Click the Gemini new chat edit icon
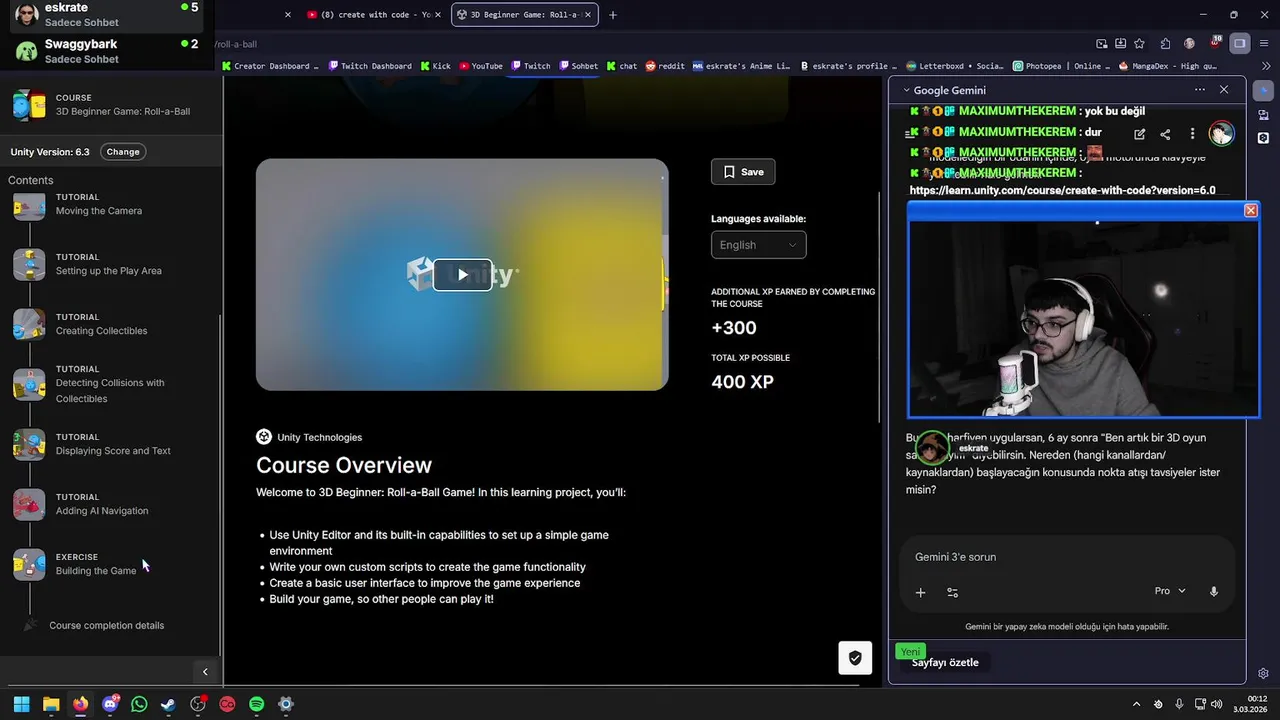Screen dimensions: 1280x720 point(1140,134)
